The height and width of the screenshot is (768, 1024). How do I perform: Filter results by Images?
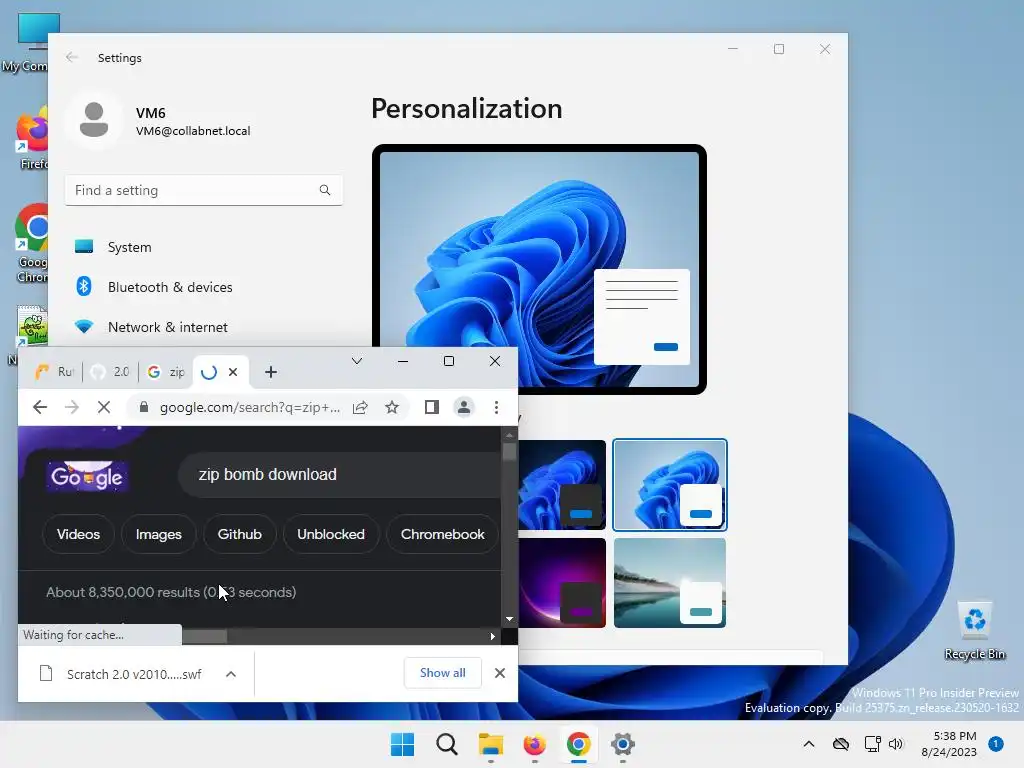click(x=159, y=534)
